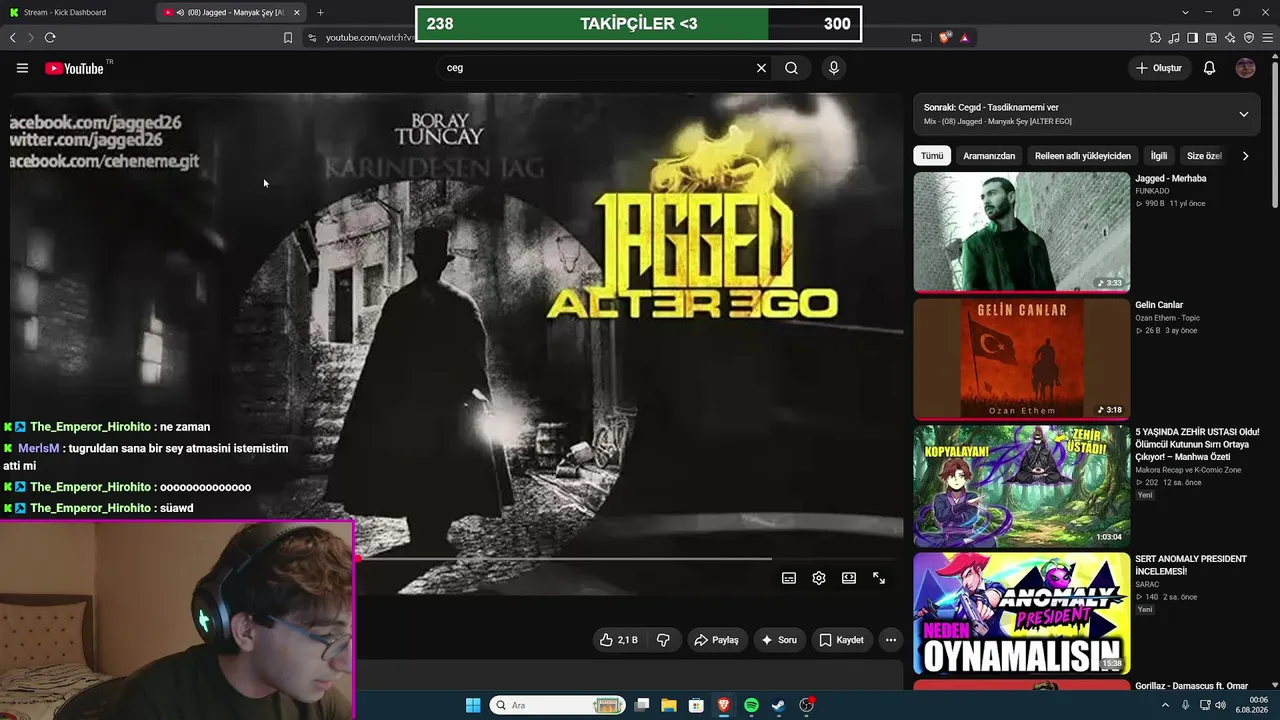1280x720 pixels.
Task: Open the Zehir Ustası manhwa thumbnail
Action: [x=1022, y=486]
